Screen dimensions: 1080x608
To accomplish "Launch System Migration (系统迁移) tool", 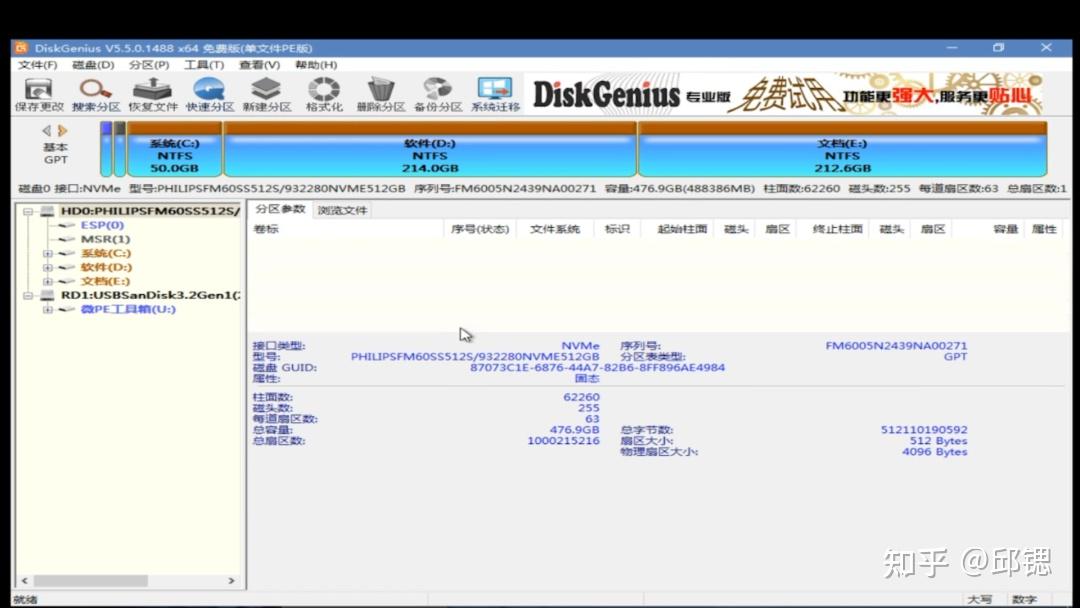I will 495,95.
